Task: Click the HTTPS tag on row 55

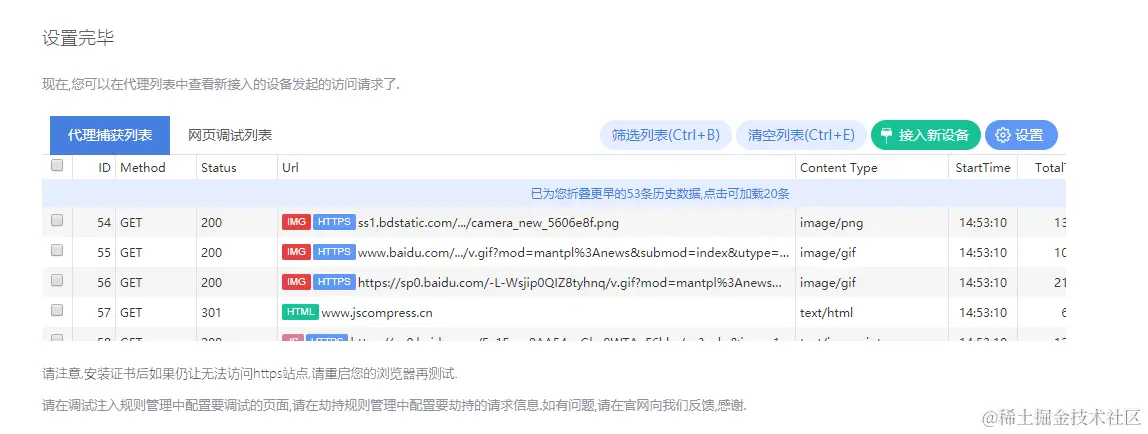Action: pyautogui.click(x=334, y=252)
